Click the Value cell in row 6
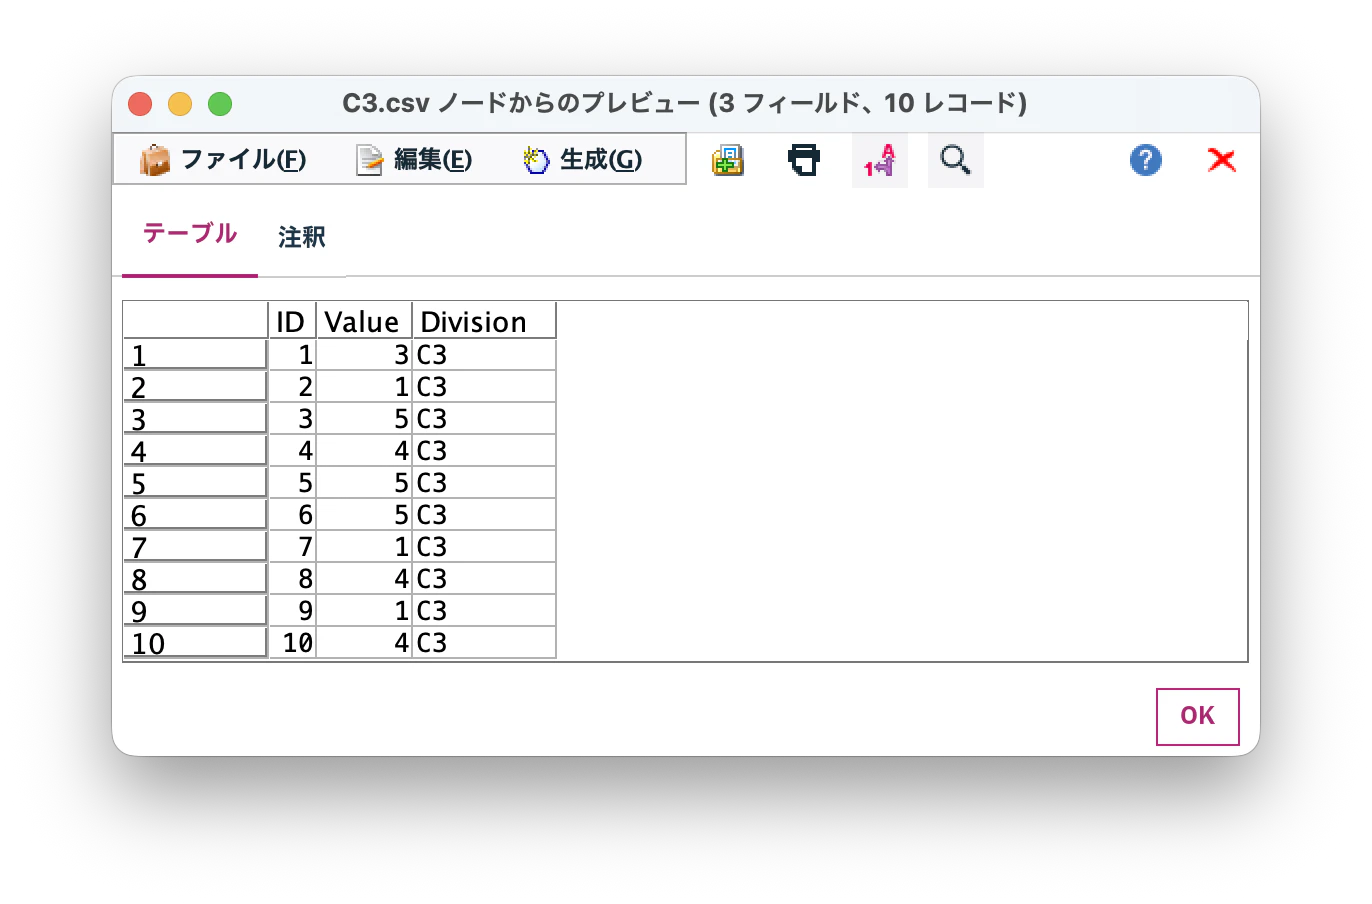Image resolution: width=1372 pixels, height=904 pixels. point(364,515)
